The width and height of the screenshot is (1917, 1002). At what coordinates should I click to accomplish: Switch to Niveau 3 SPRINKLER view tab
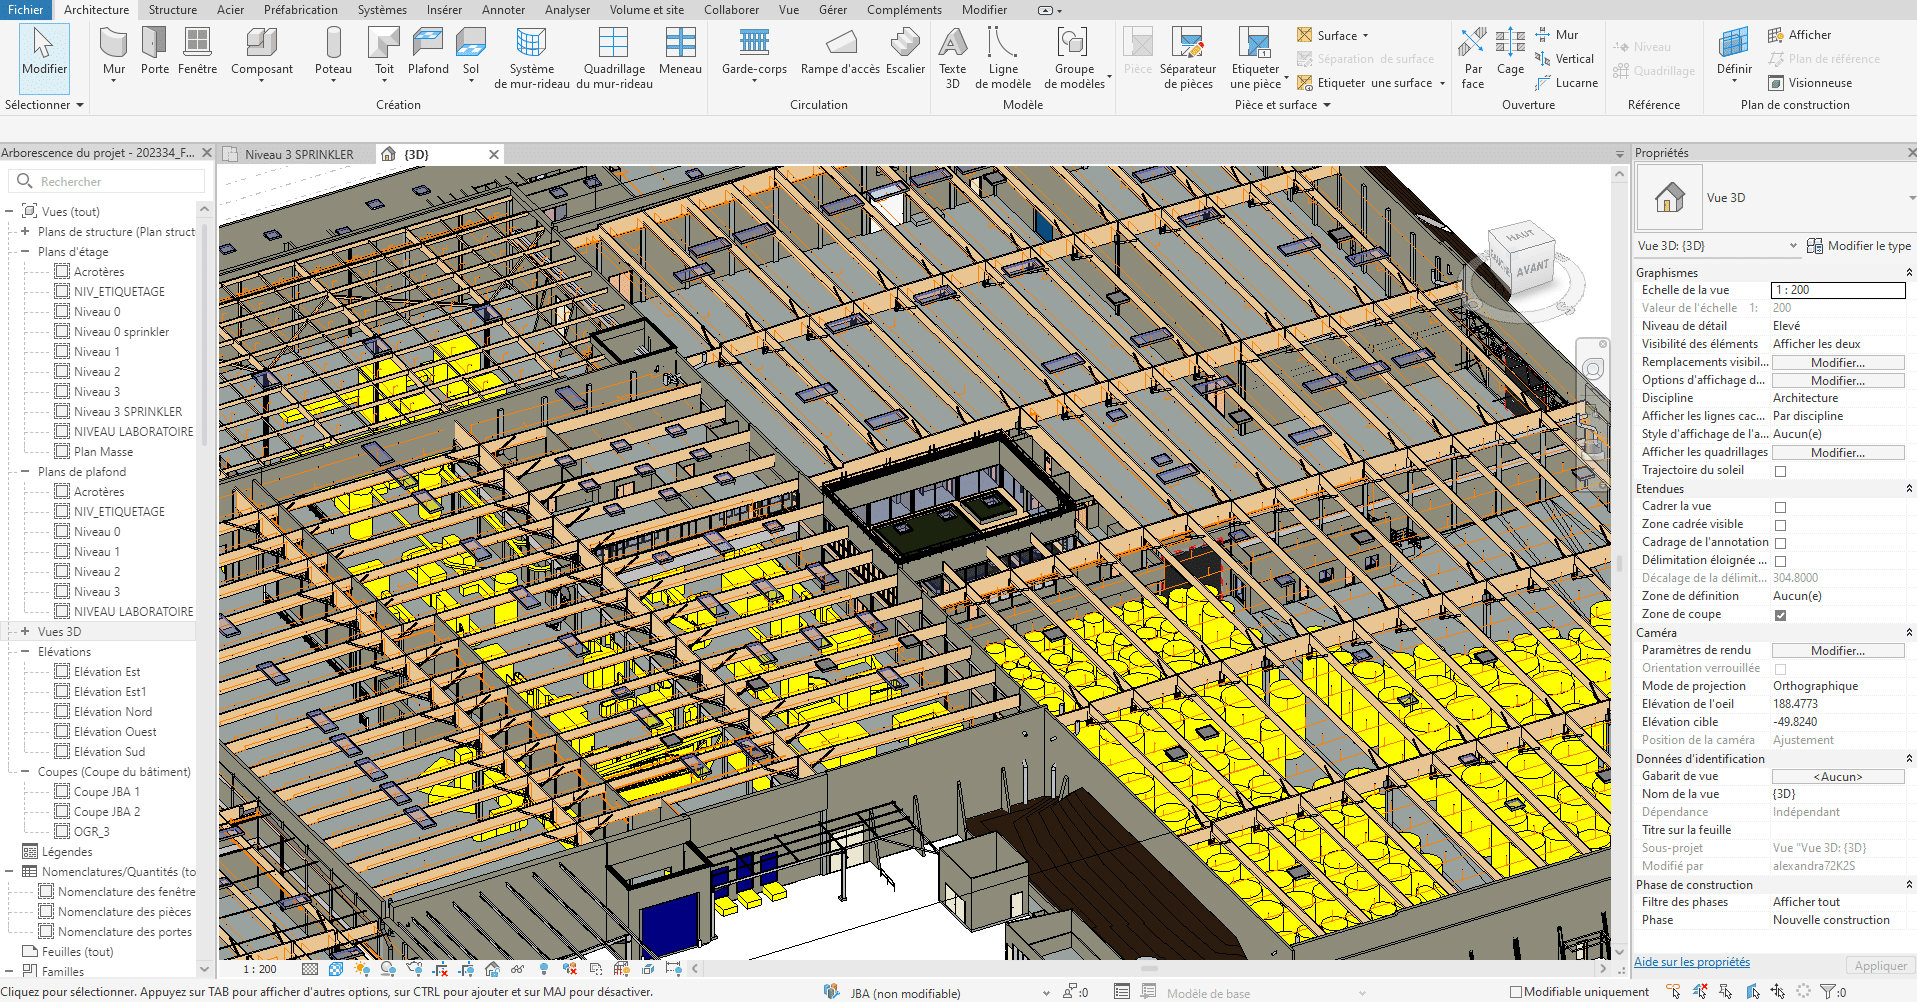(x=298, y=155)
